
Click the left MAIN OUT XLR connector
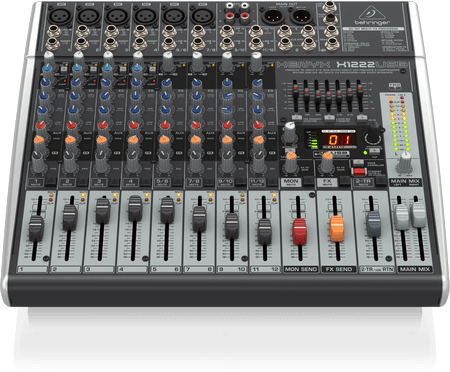click(x=273, y=15)
